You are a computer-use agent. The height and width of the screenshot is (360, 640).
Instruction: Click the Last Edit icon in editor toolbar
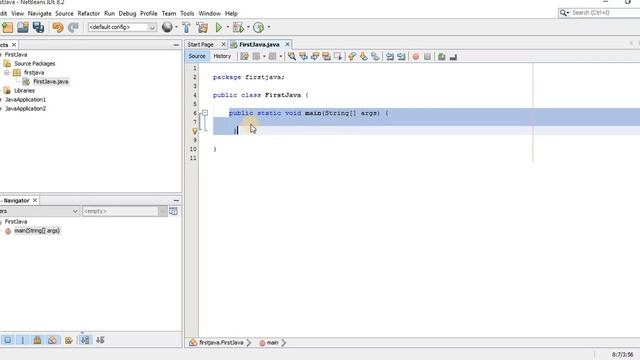(244, 56)
